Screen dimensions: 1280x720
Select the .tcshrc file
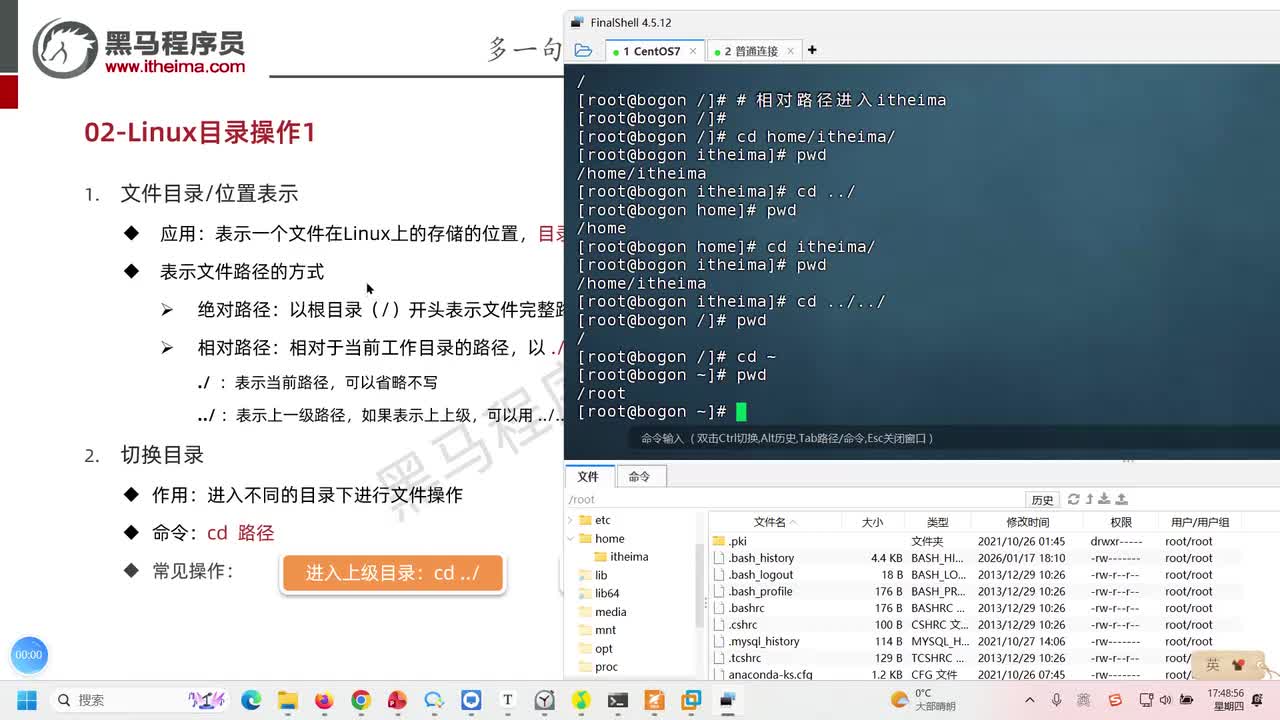pos(975,658)
